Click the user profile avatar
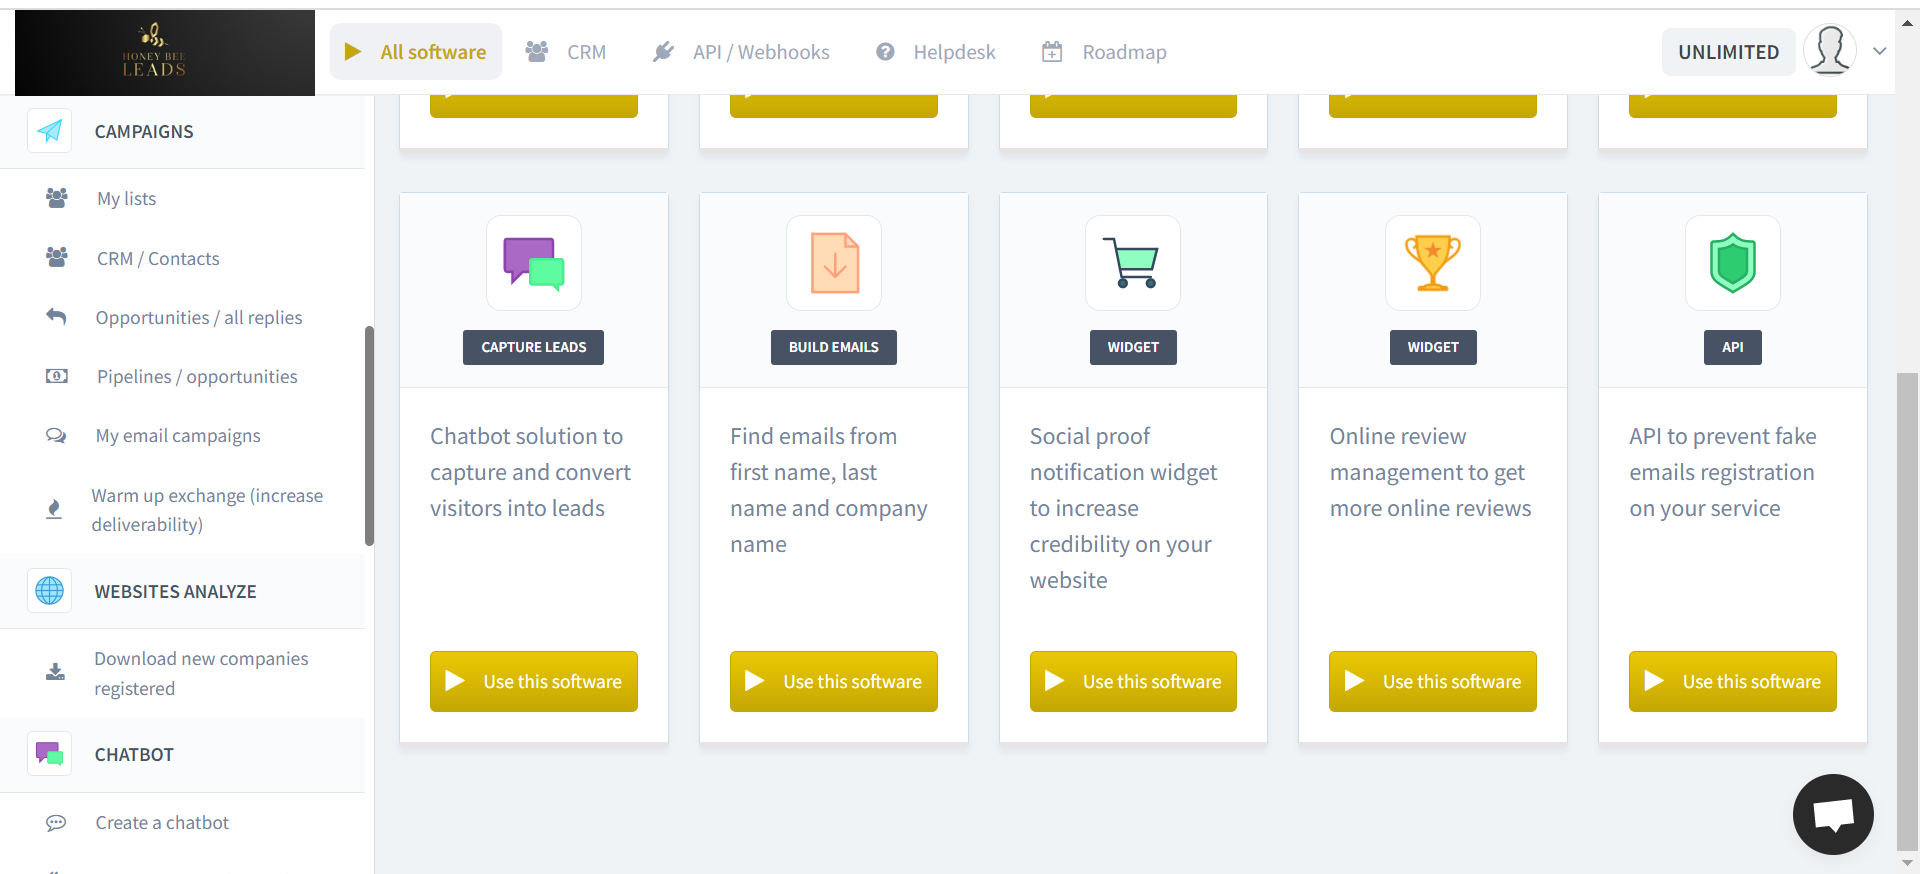The image size is (1920, 874). point(1829,51)
